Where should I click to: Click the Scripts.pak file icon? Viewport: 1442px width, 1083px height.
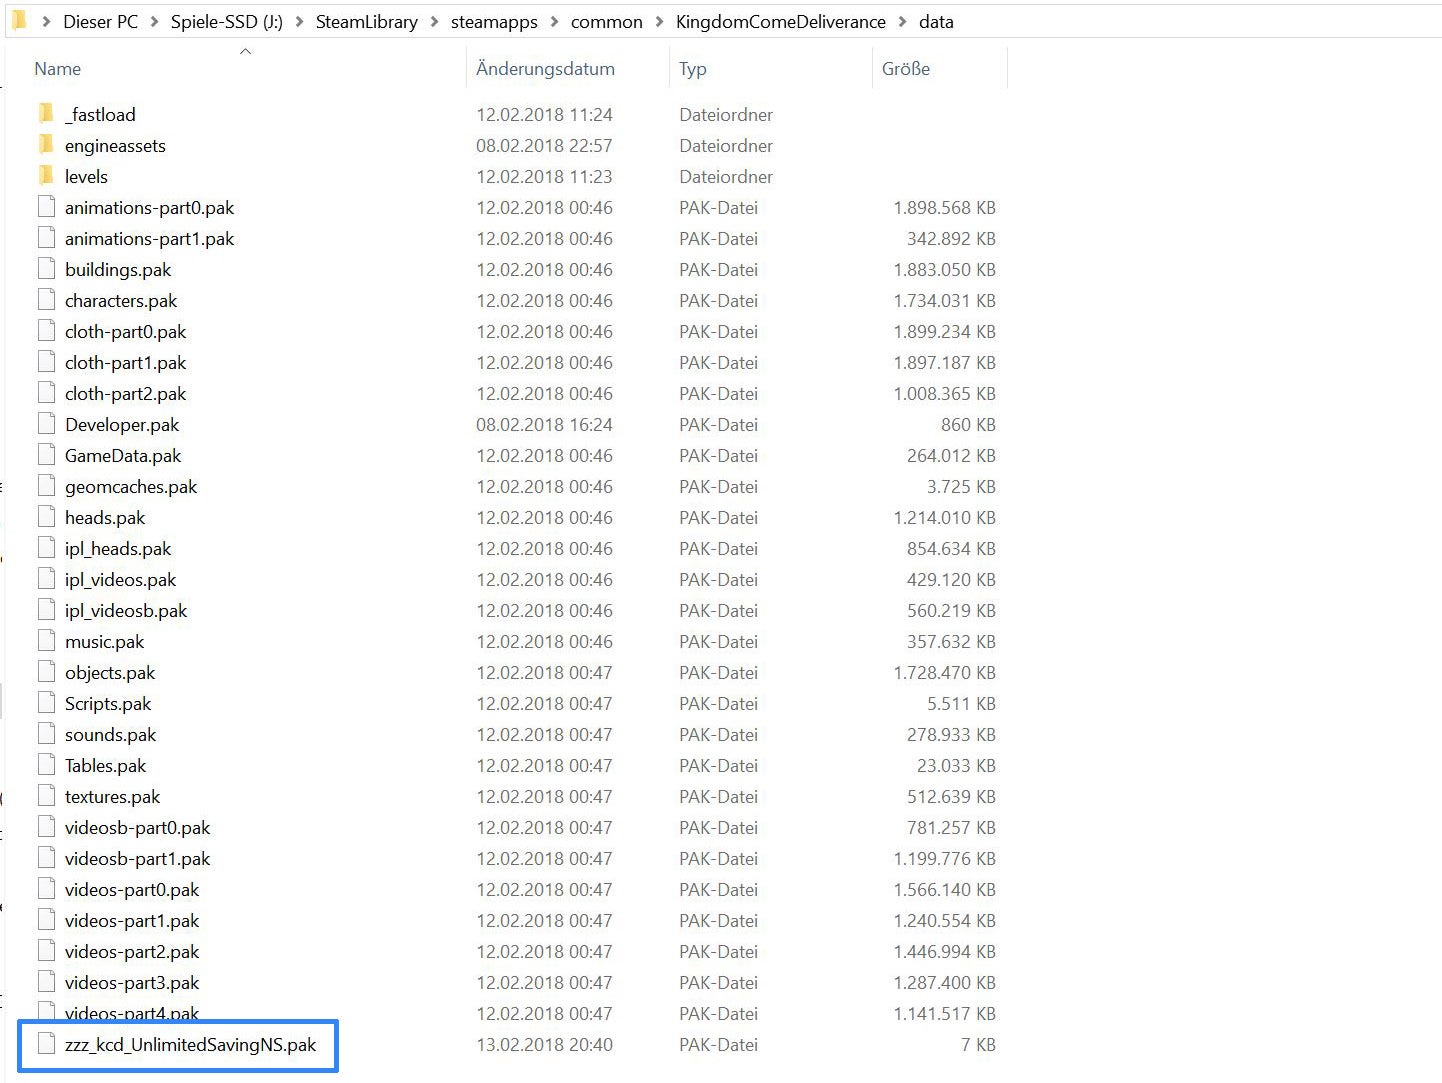(x=46, y=703)
